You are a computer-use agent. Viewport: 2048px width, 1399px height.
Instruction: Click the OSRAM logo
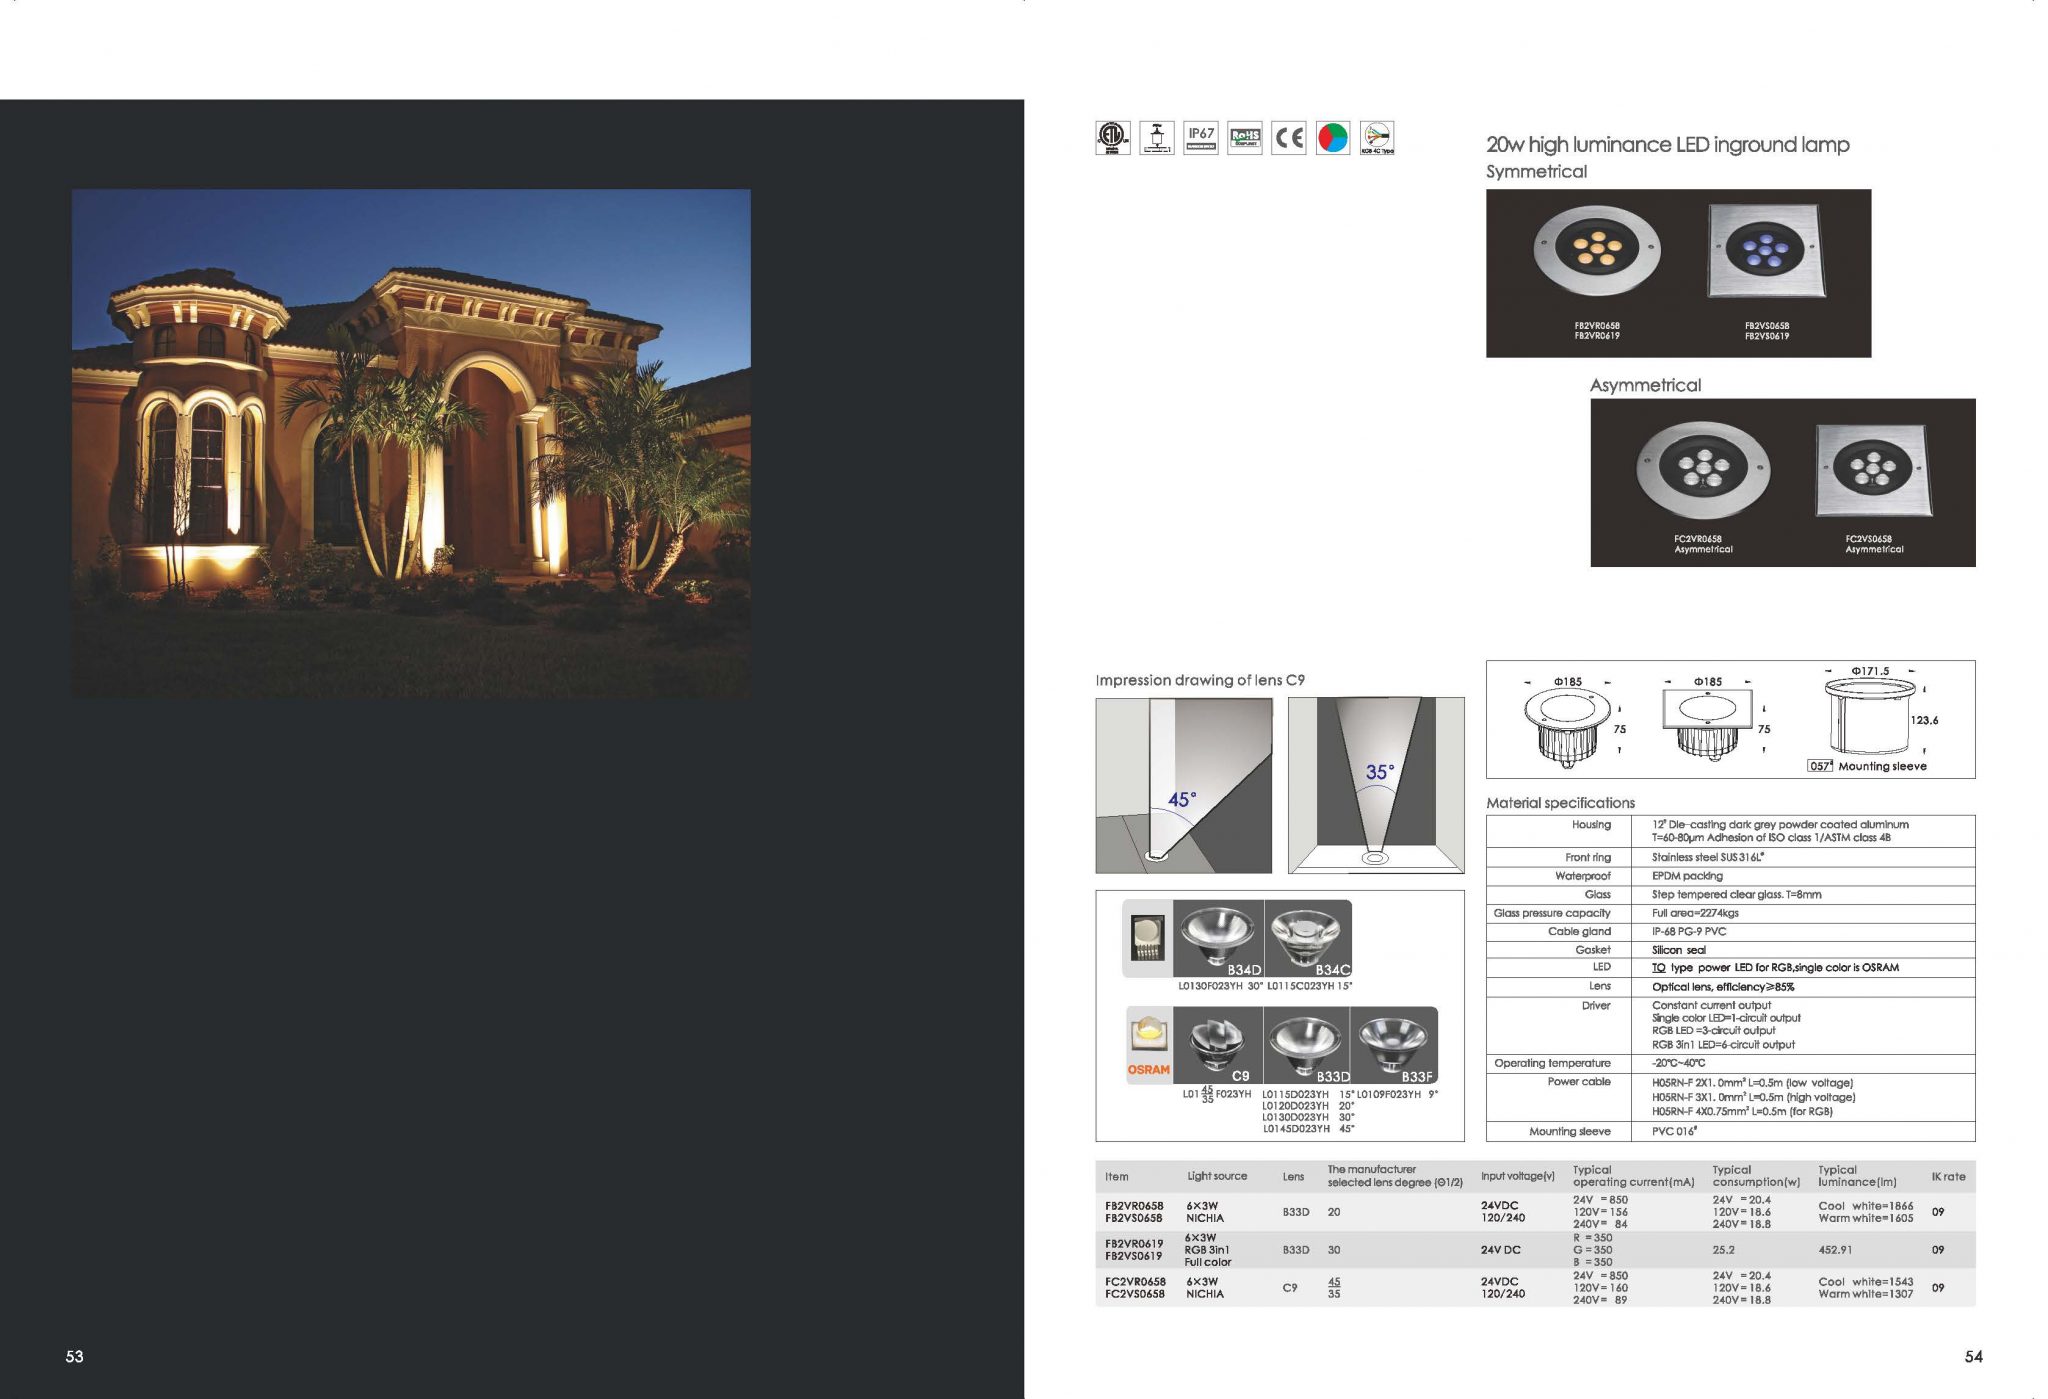tap(1148, 1069)
